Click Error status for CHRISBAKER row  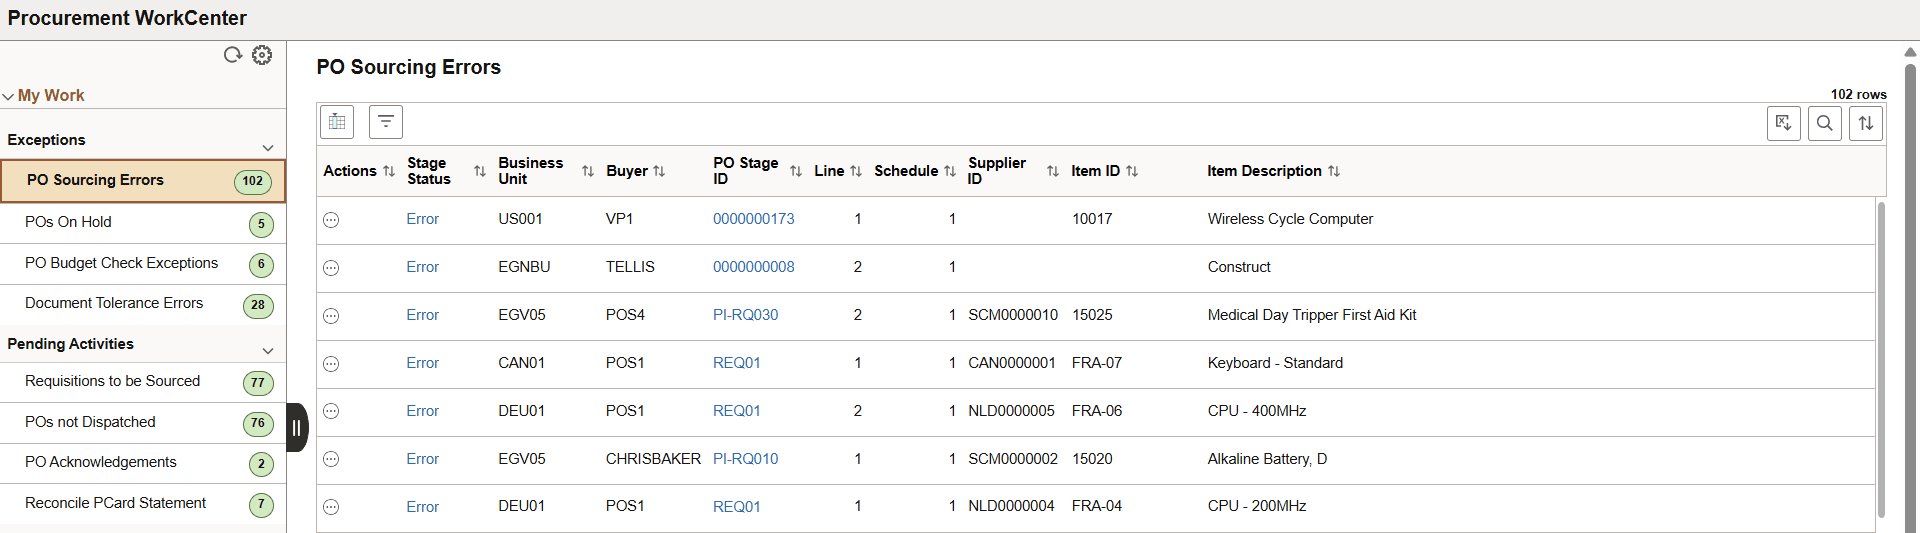tap(422, 459)
